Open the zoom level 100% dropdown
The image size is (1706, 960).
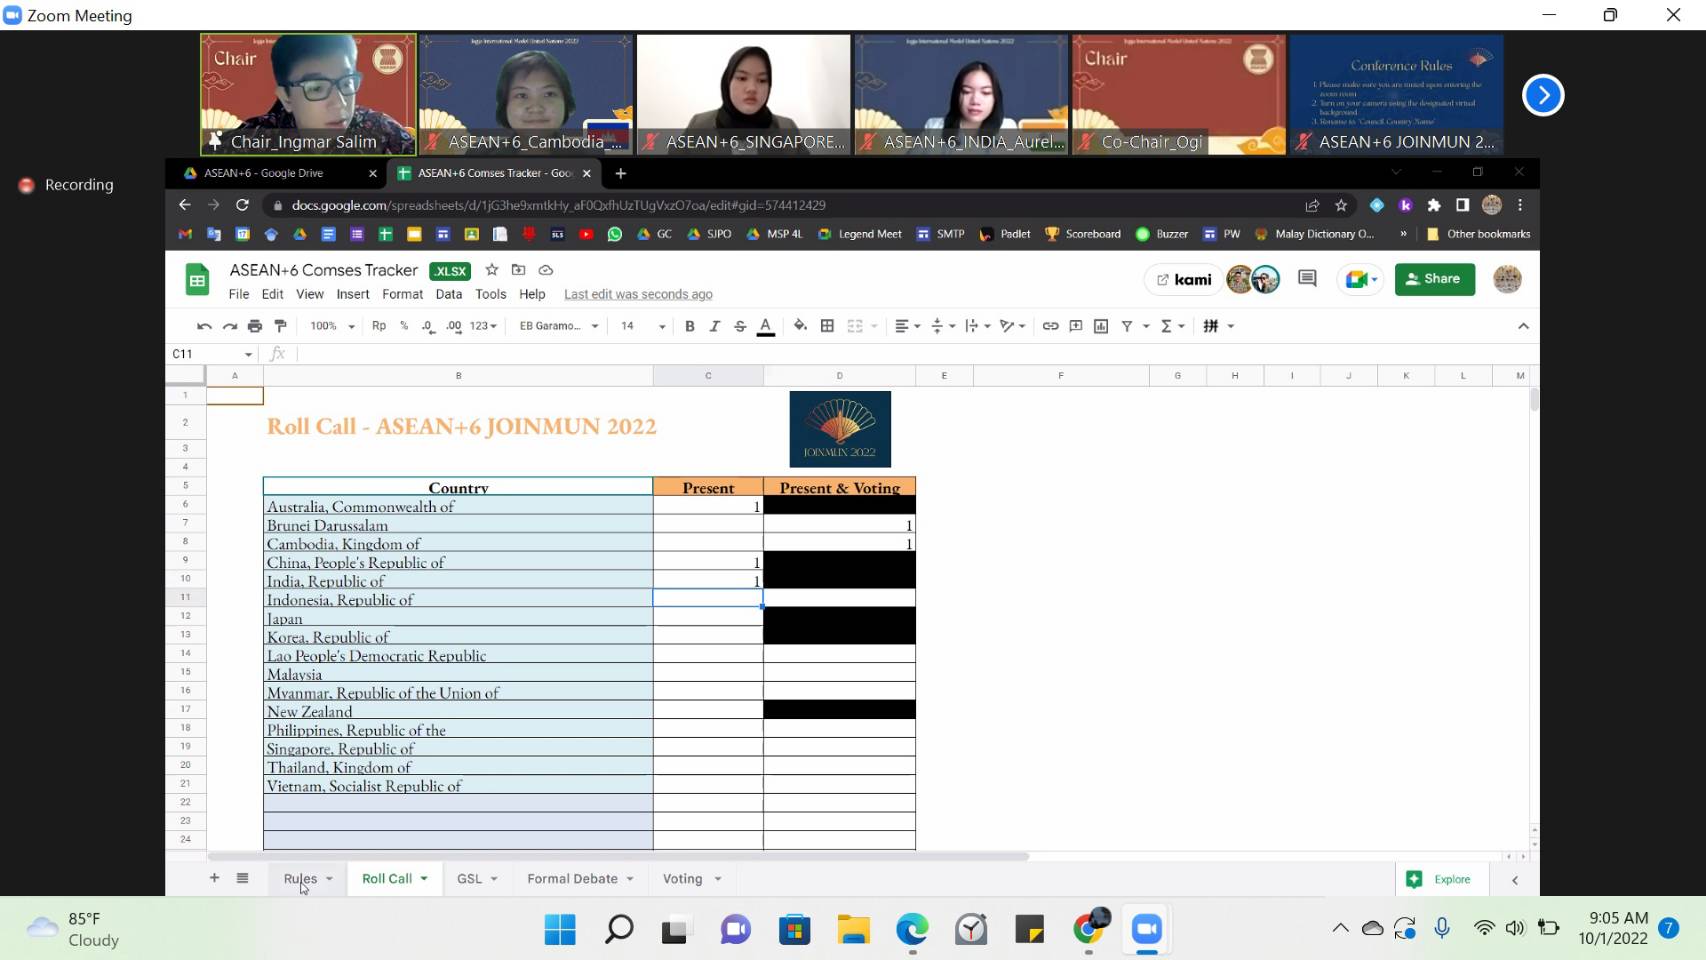coord(332,326)
